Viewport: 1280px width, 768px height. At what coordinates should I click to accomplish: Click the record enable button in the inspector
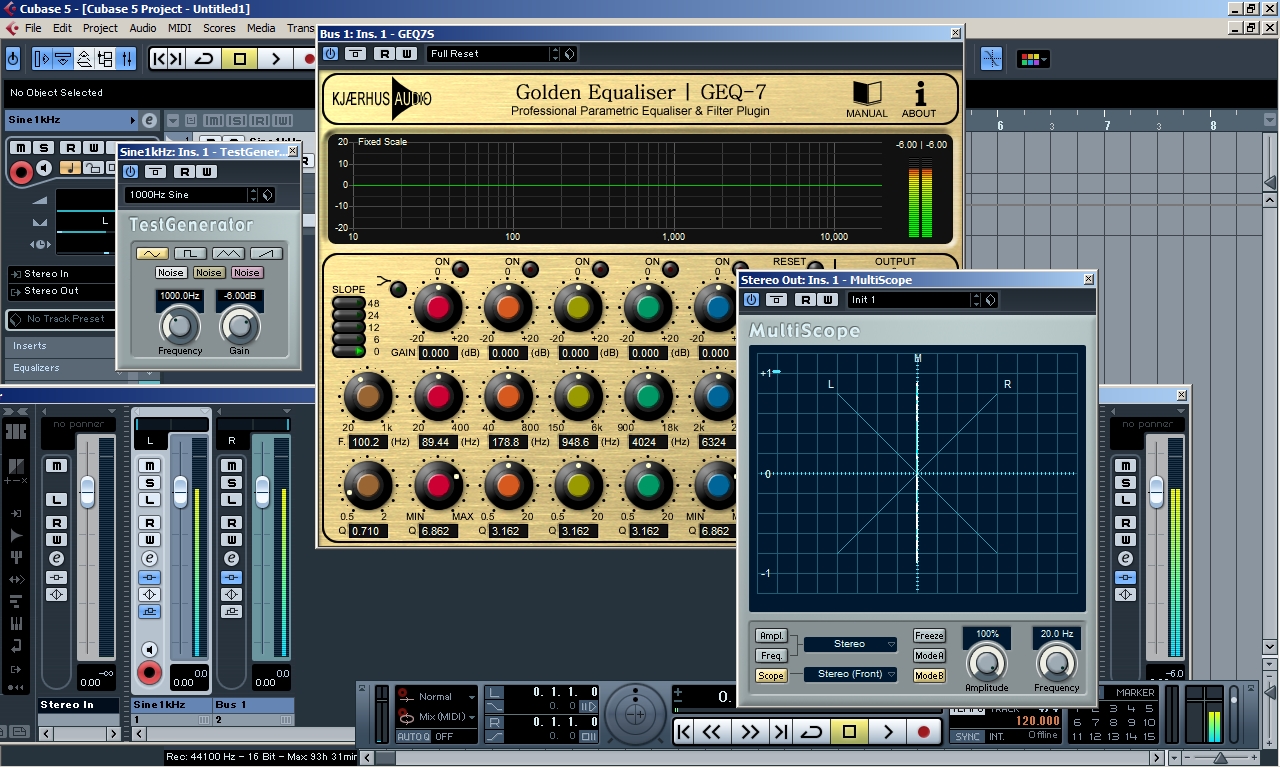click(x=20, y=173)
